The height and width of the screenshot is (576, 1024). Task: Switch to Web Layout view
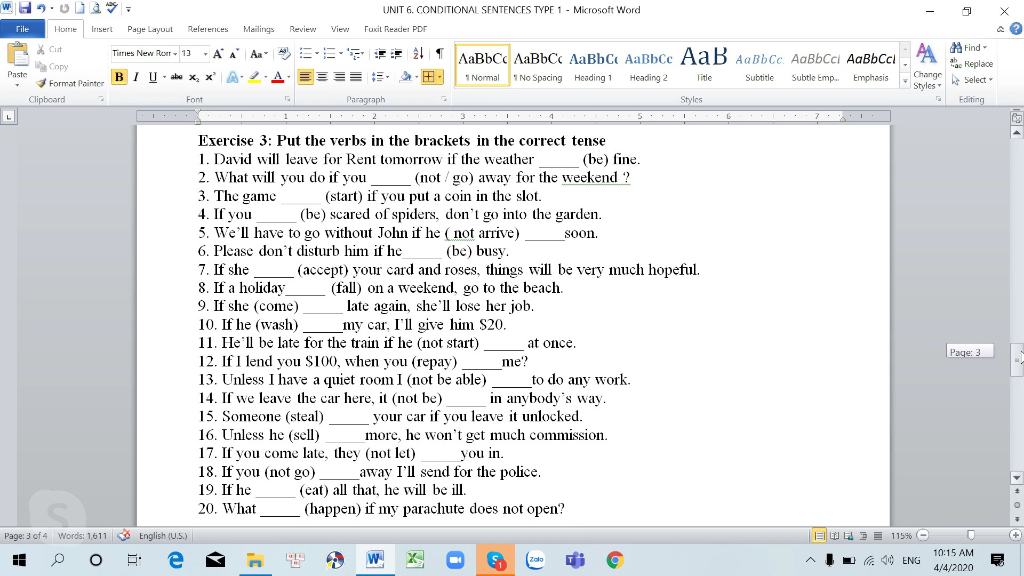(x=848, y=536)
